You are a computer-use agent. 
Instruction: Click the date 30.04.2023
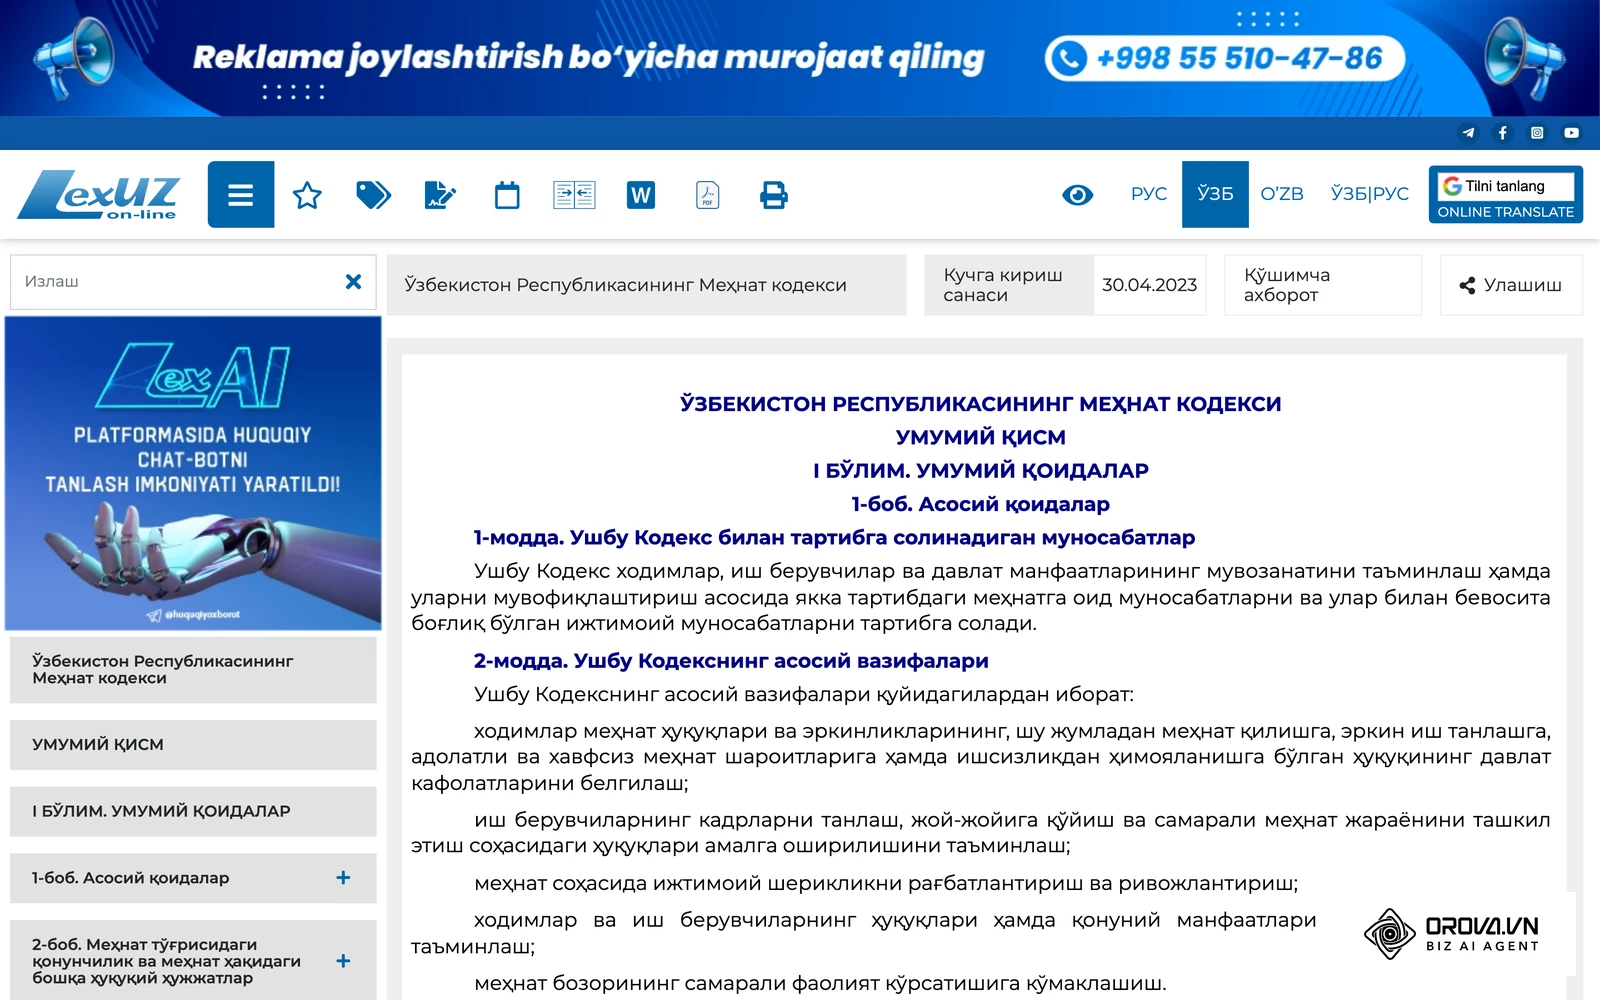coord(1150,285)
